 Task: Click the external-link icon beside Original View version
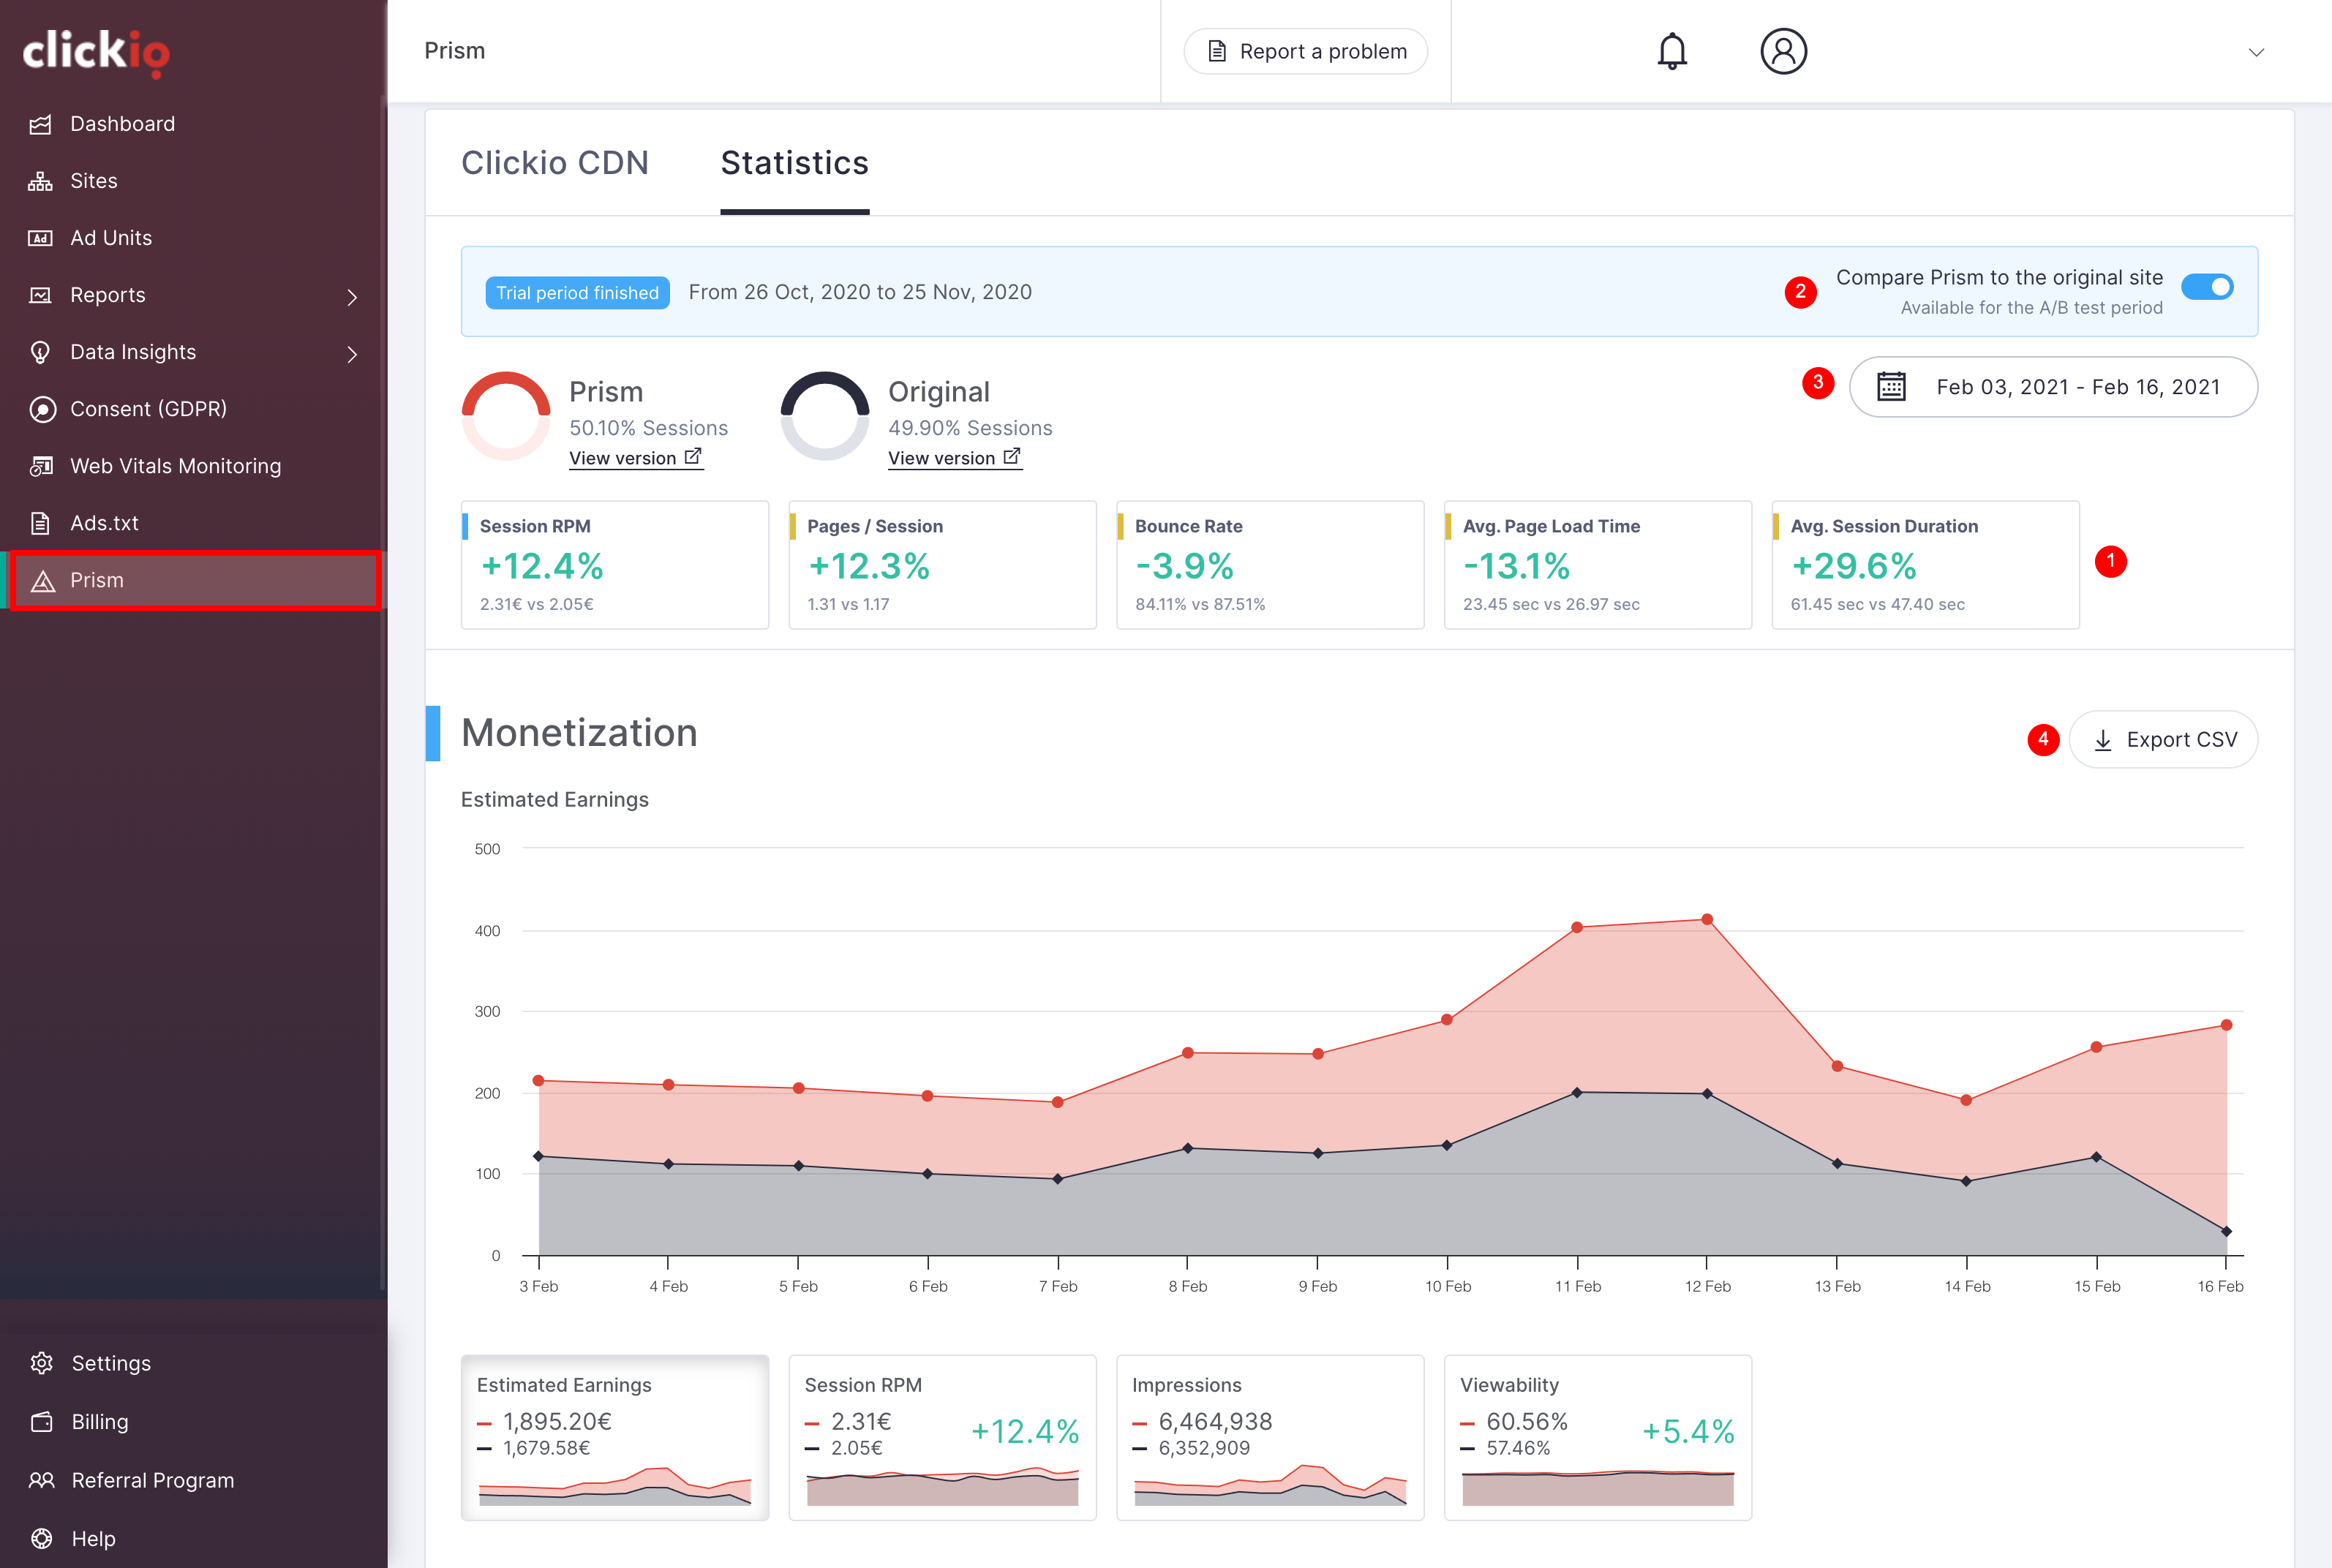coord(1012,456)
